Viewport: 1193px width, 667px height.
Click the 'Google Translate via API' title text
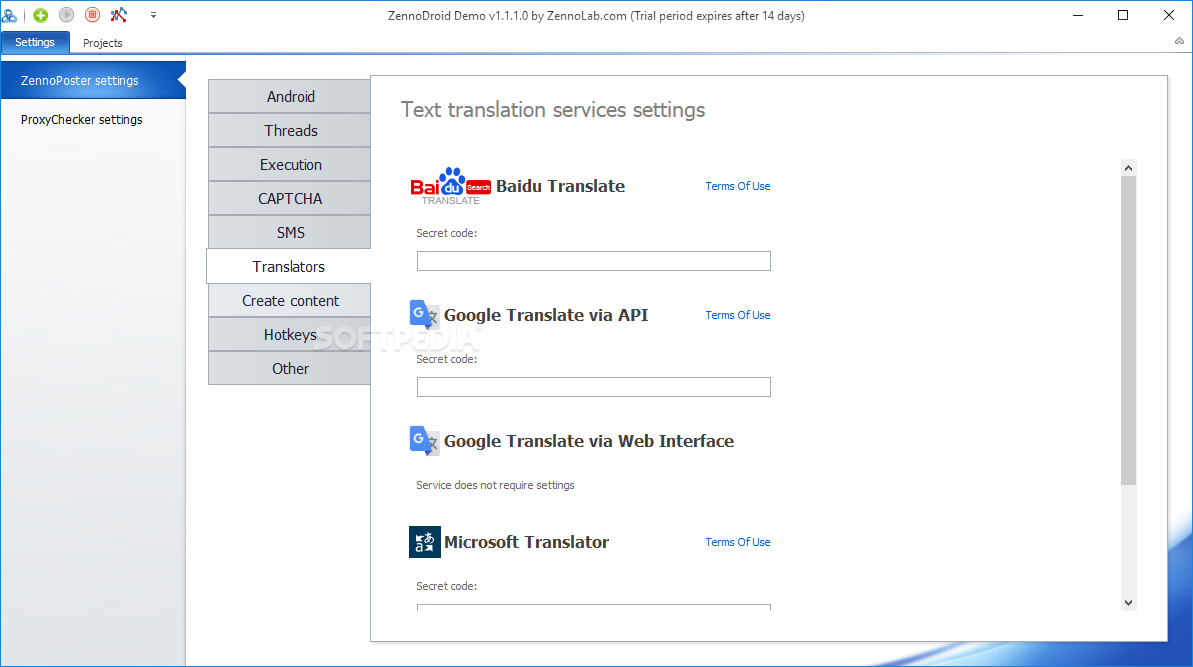coord(546,315)
